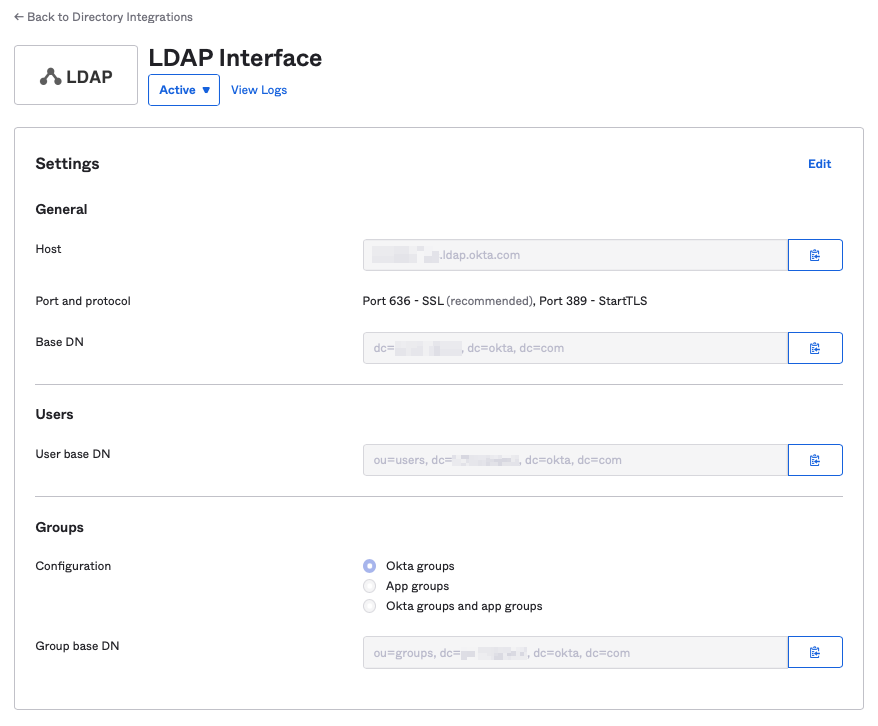The height and width of the screenshot is (726, 878).
Task: Click the LDAP Interface title
Action: [235, 58]
